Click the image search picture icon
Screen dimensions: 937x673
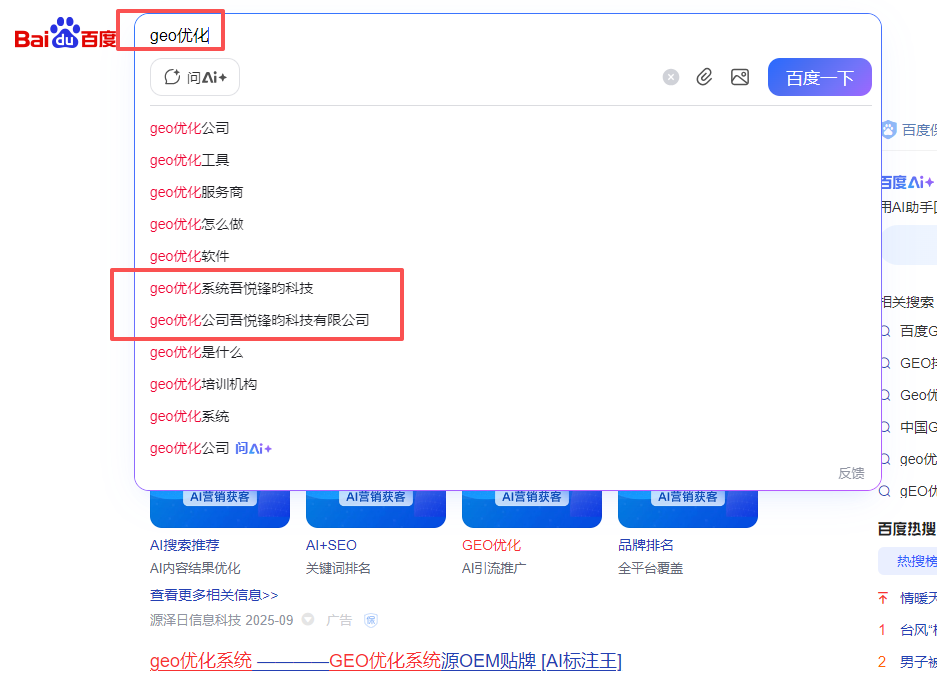[x=740, y=77]
